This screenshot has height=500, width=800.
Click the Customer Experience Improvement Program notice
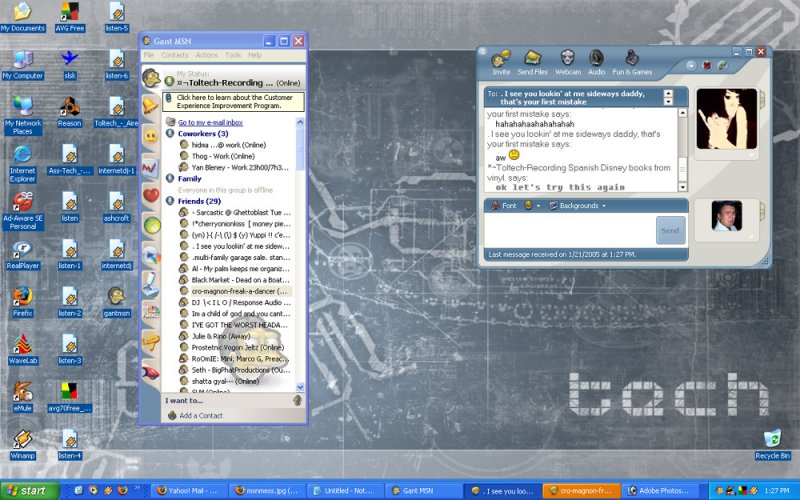pyautogui.click(x=234, y=102)
